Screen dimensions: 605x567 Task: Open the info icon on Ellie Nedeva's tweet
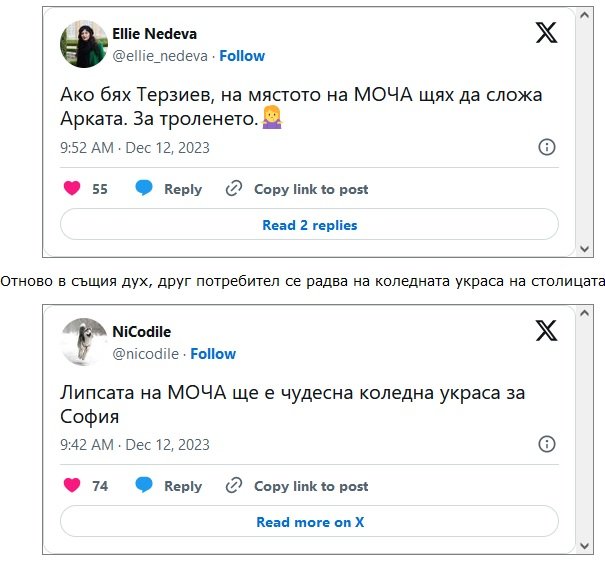547,147
